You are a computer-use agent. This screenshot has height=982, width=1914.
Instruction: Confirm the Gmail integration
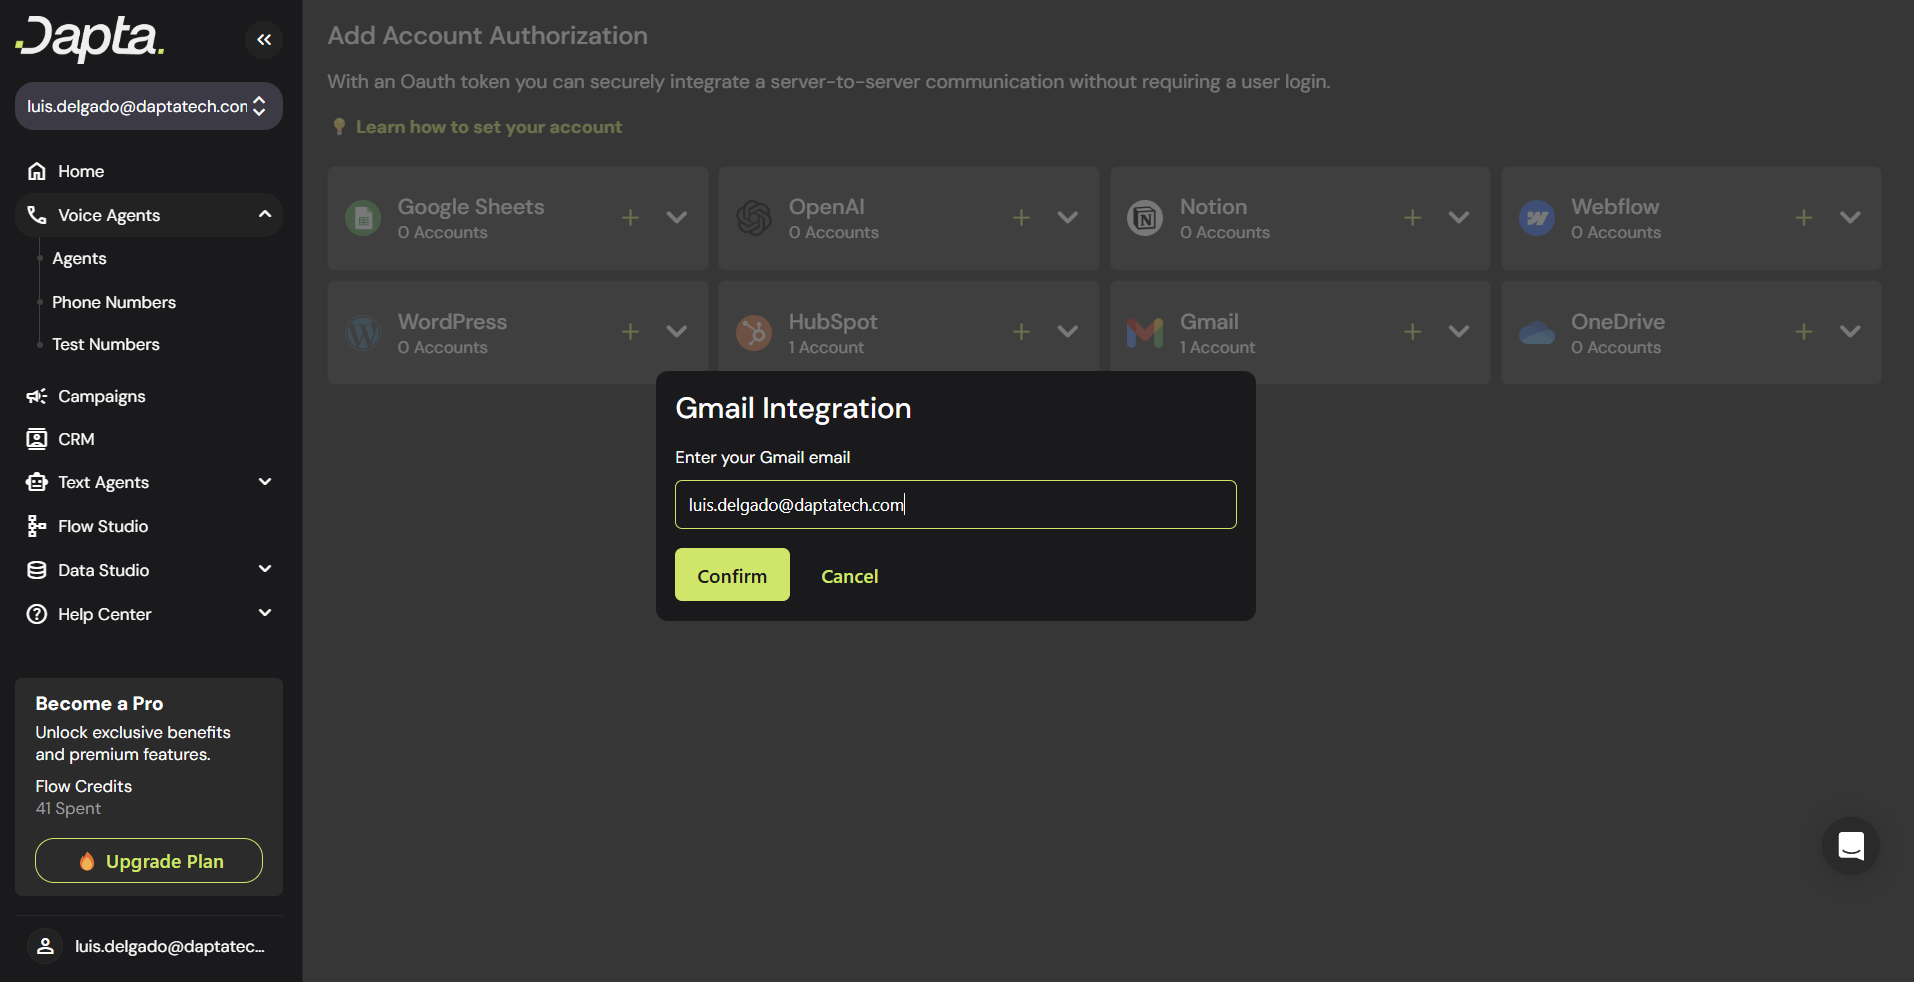732,575
